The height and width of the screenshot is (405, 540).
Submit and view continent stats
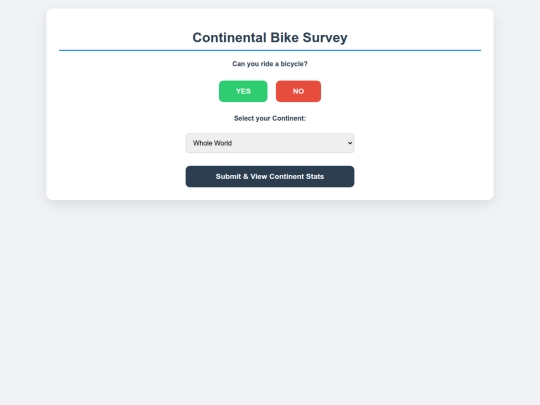point(270,177)
